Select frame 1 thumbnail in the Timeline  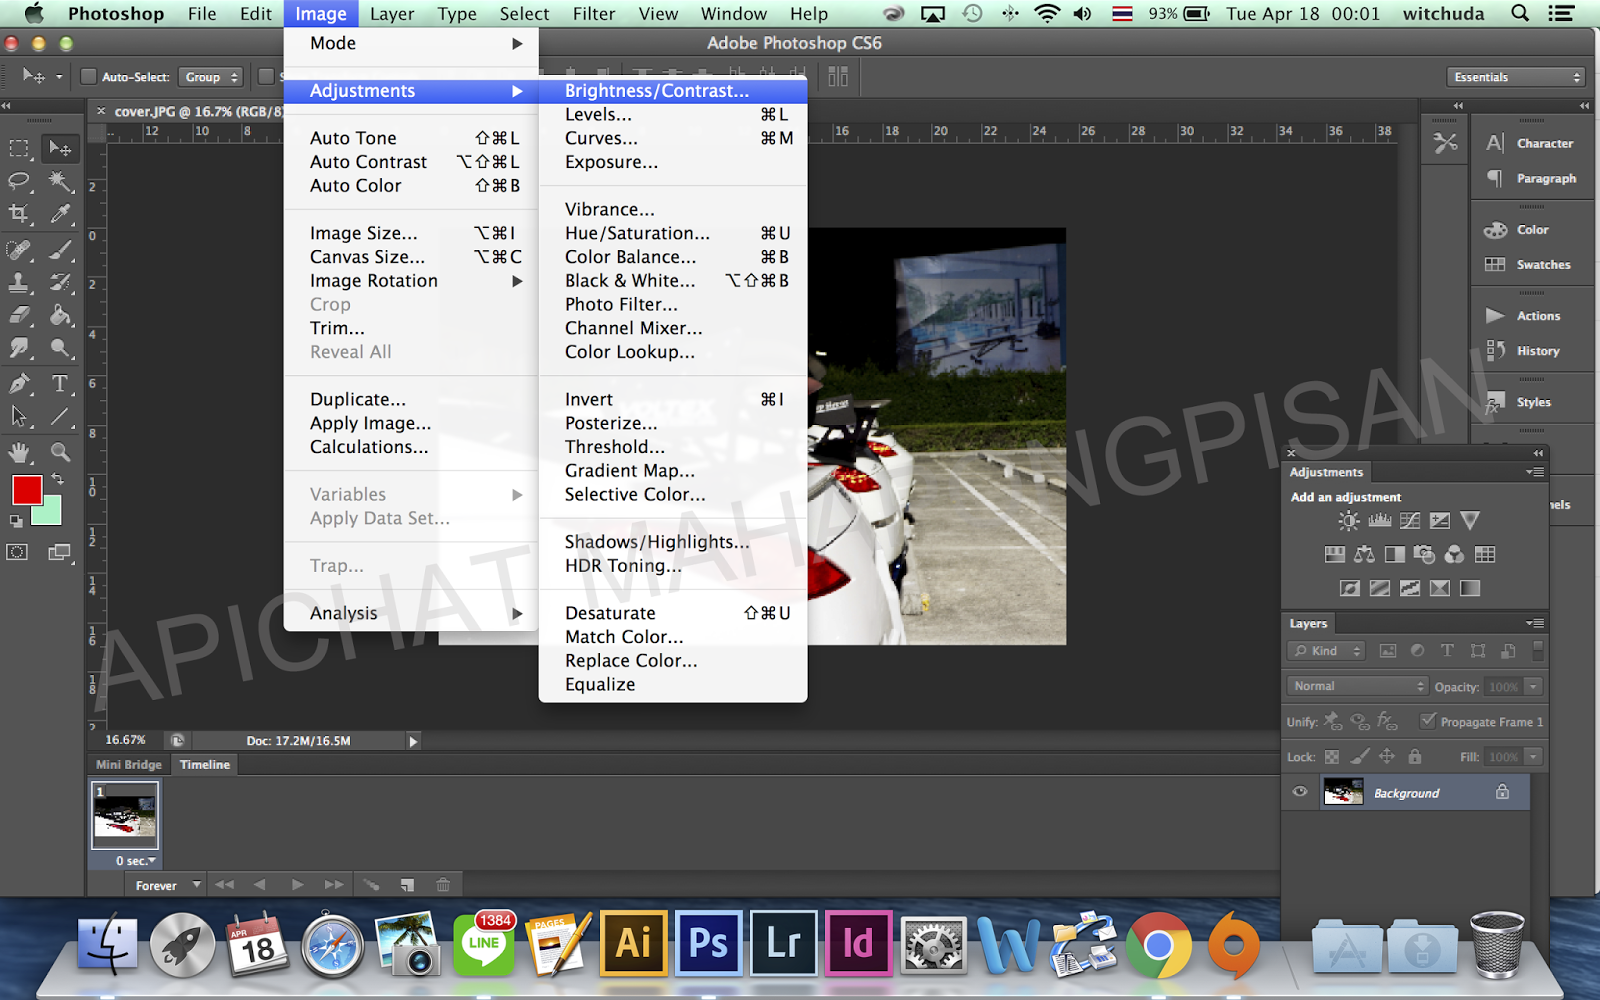pyautogui.click(x=124, y=815)
